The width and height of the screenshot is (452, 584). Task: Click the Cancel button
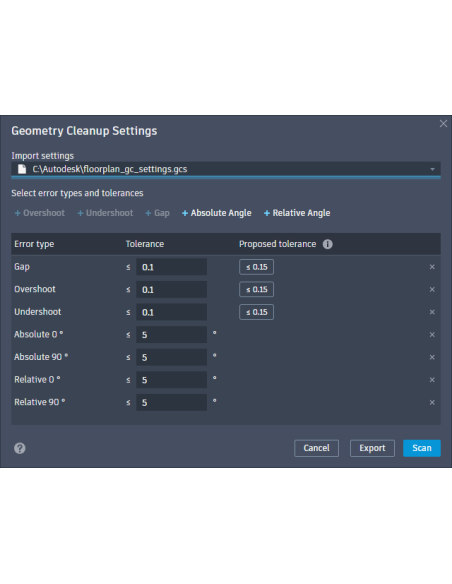pyautogui.click(x=316, y=448)
